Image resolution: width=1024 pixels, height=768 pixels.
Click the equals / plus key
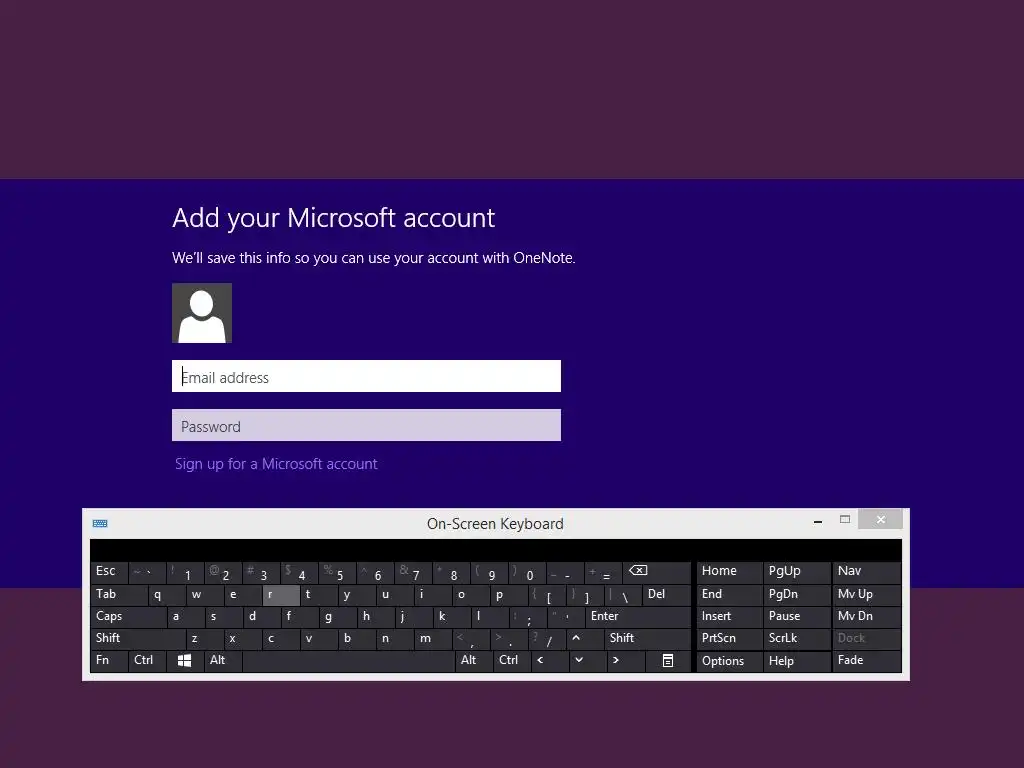click(603, 573)
